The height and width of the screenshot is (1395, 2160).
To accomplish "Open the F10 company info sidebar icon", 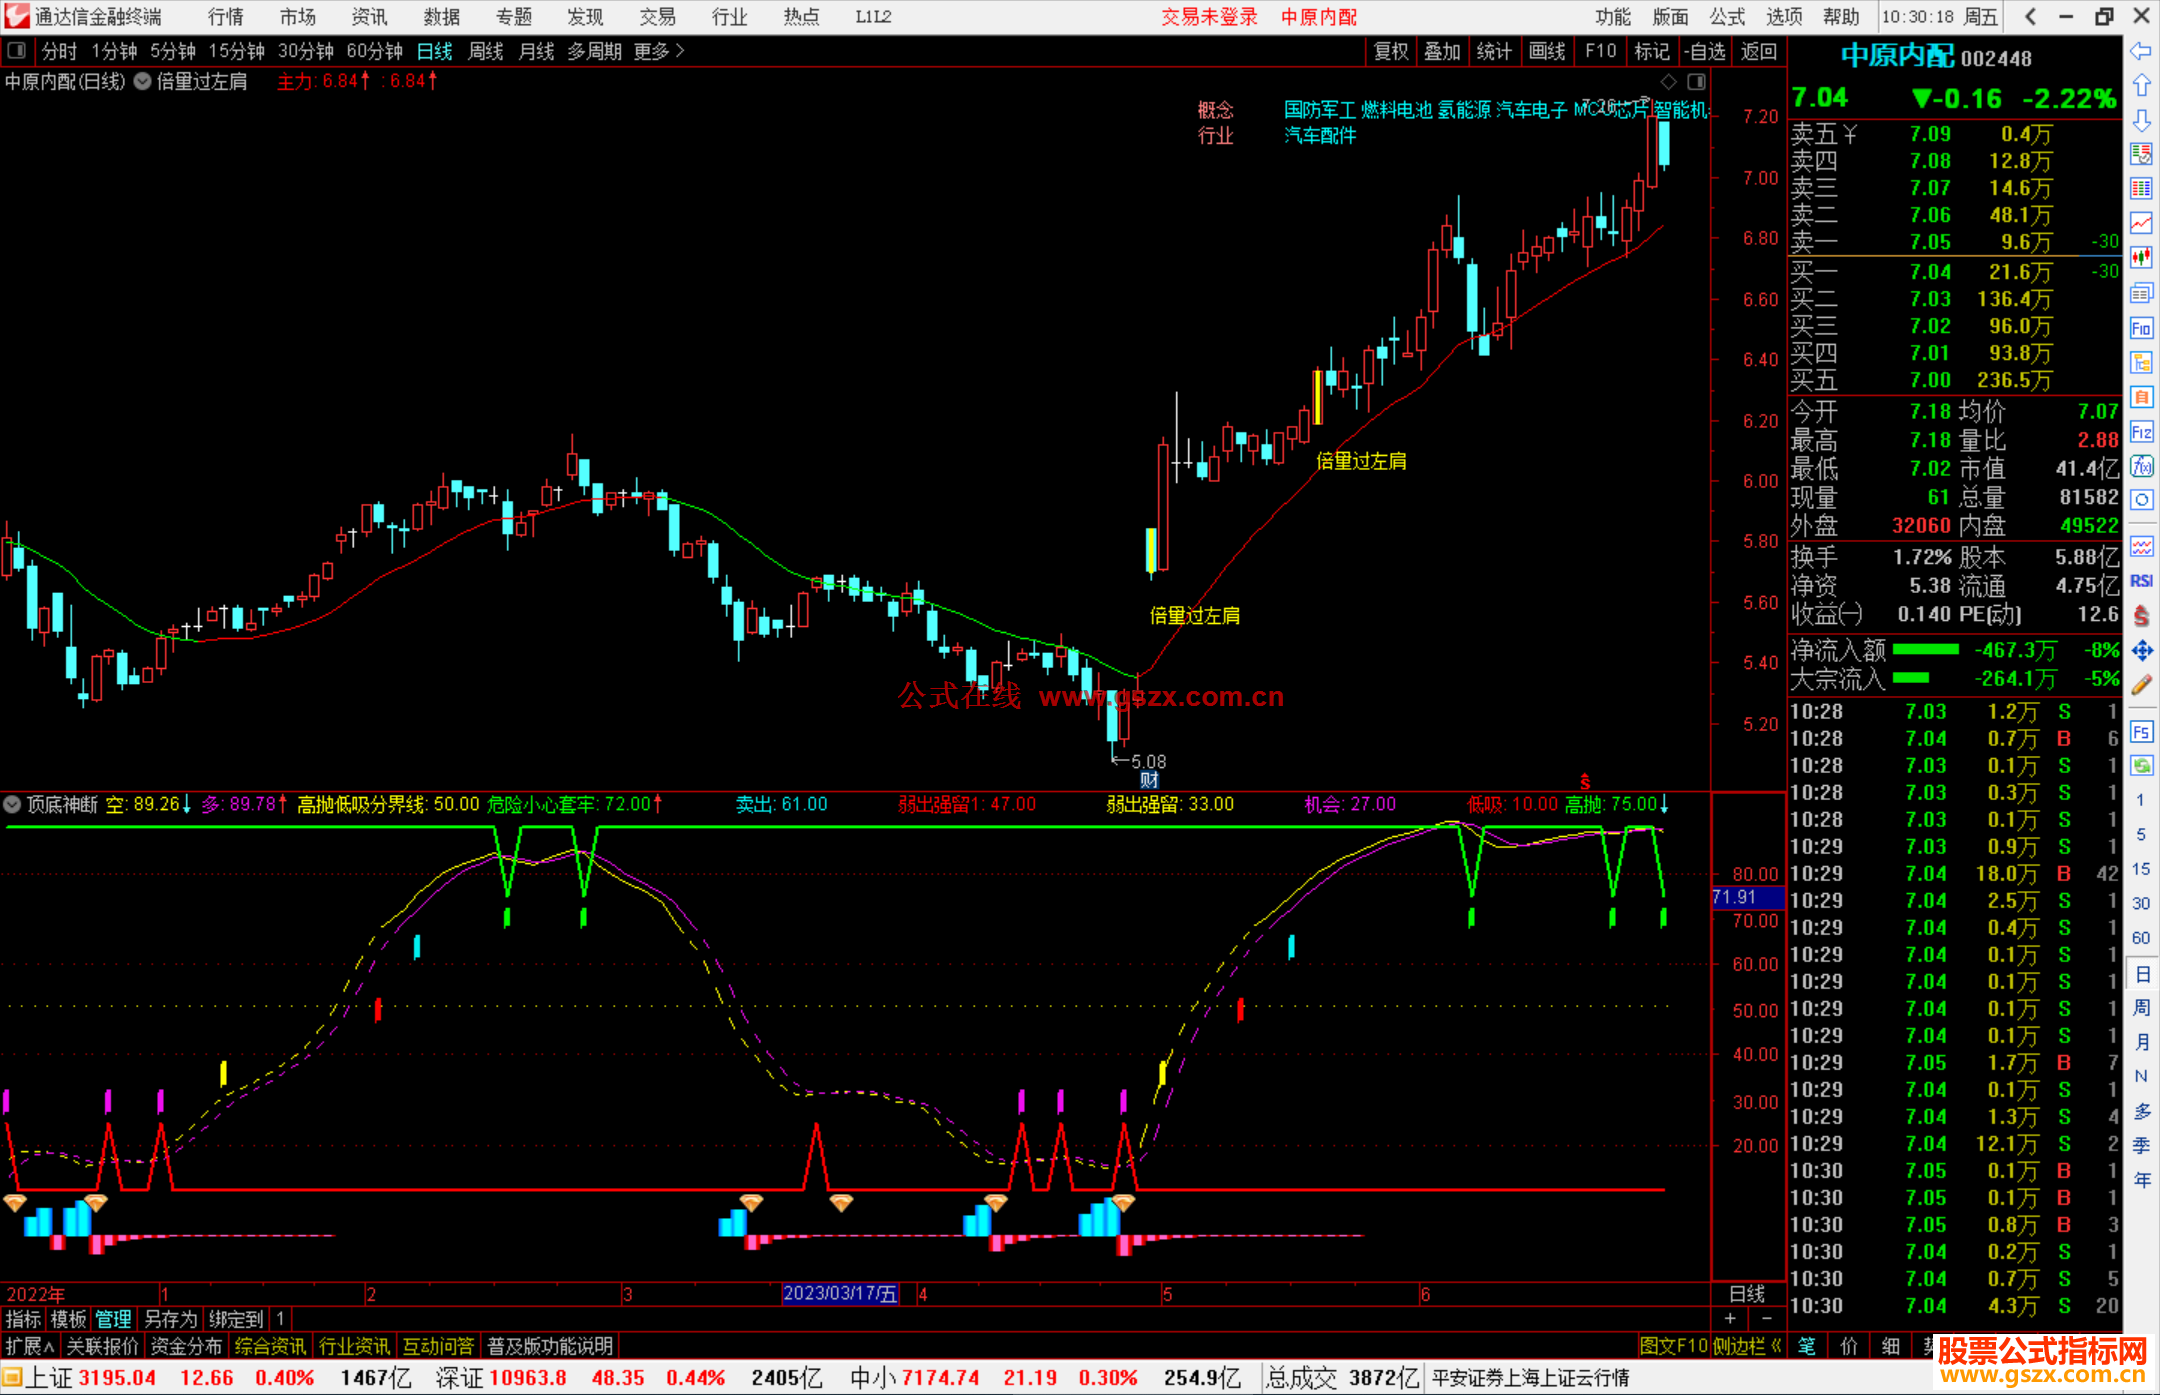I will click(2141, 328).
